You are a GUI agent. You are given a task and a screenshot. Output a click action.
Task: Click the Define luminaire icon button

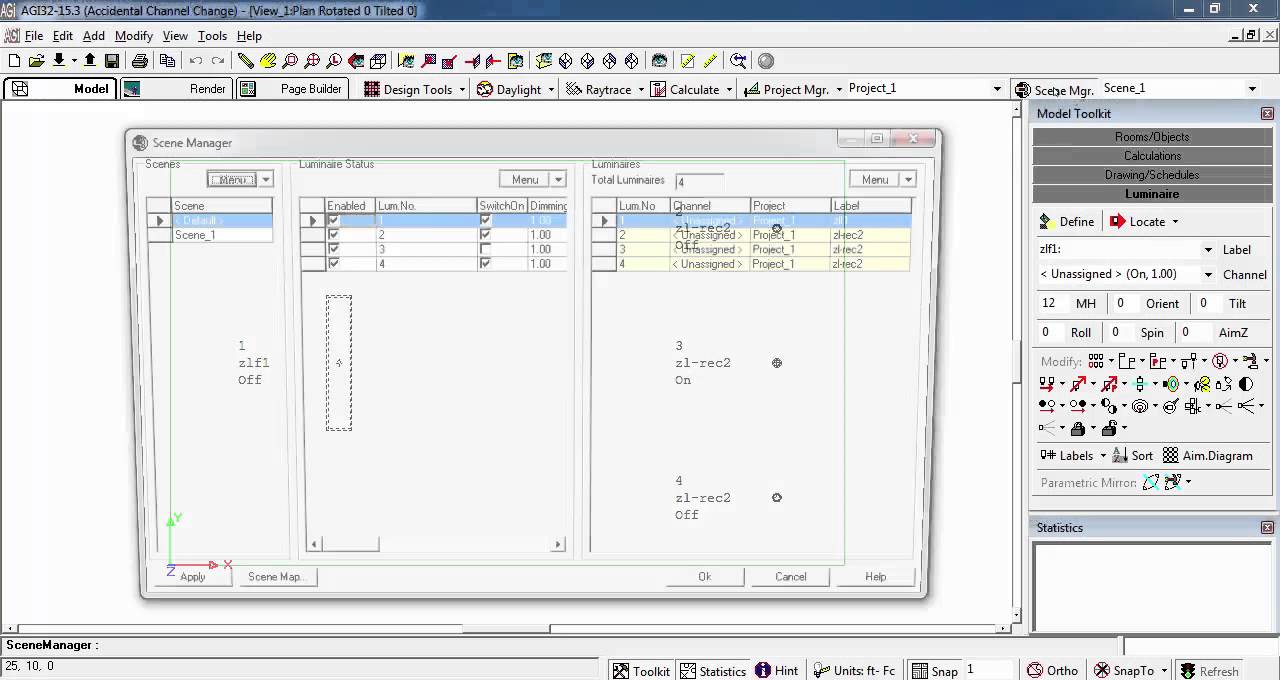[1067, 222]
